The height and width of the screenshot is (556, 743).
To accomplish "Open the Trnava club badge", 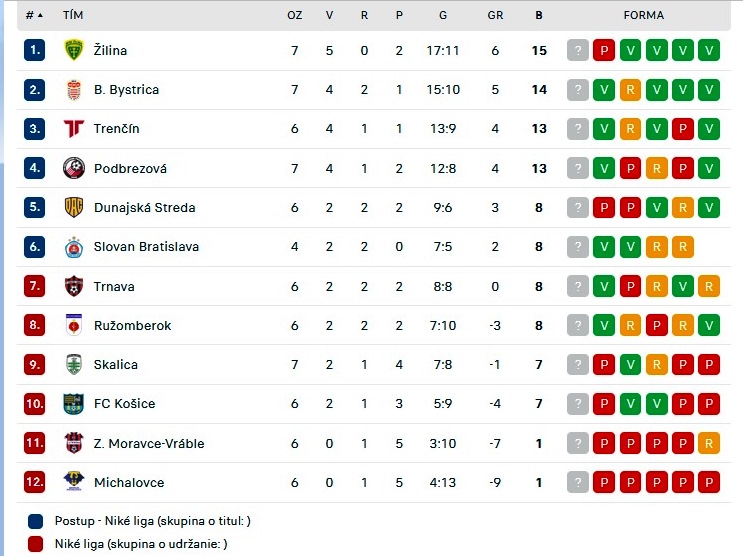I will point(74,286).
